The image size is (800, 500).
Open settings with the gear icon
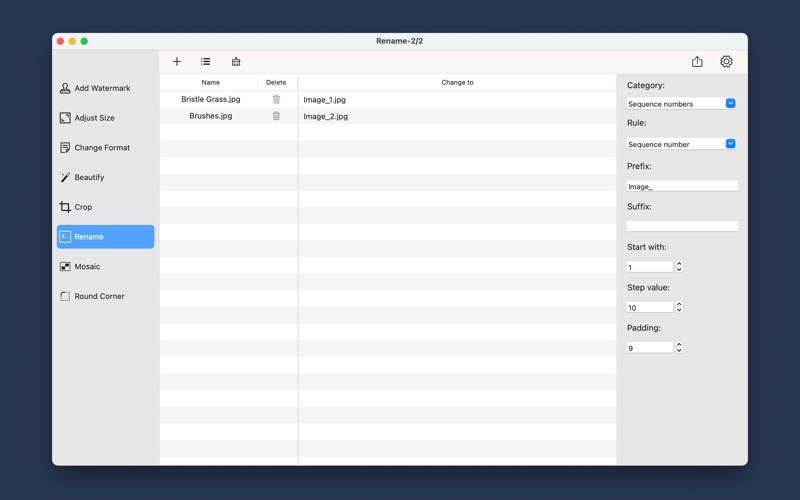click(726, 62)
